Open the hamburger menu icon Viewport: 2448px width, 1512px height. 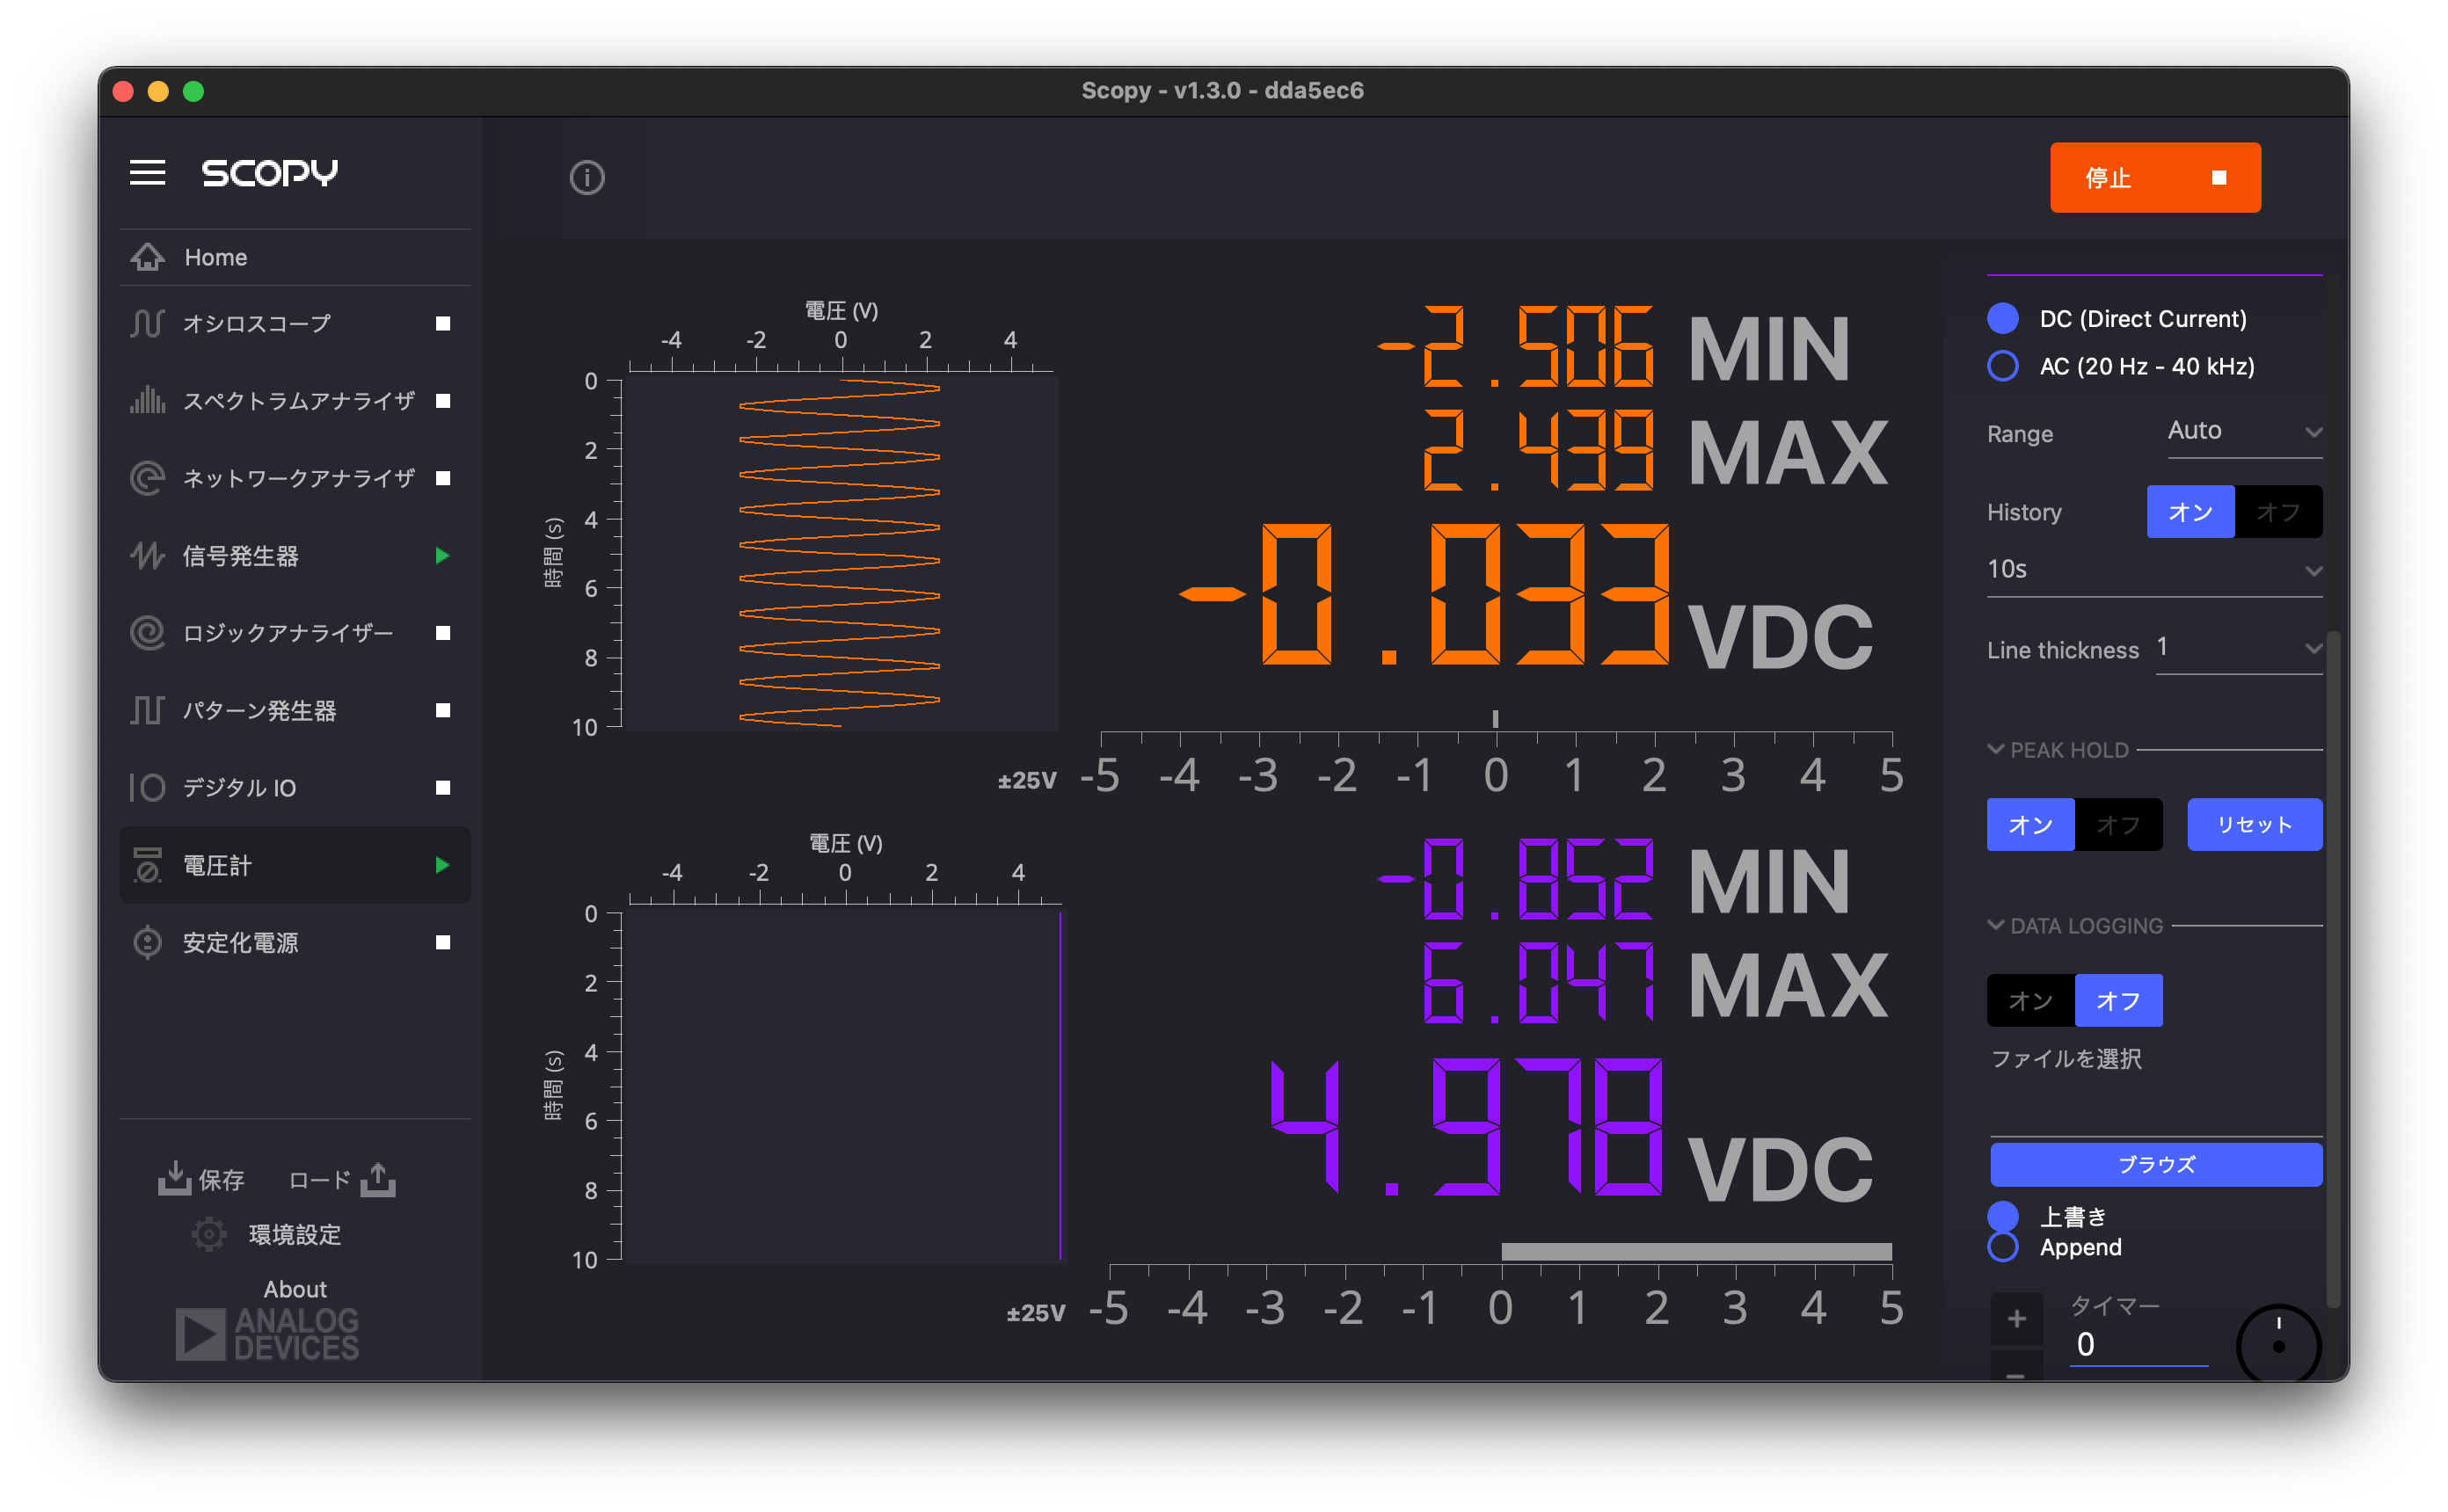[x=148, y=173]
